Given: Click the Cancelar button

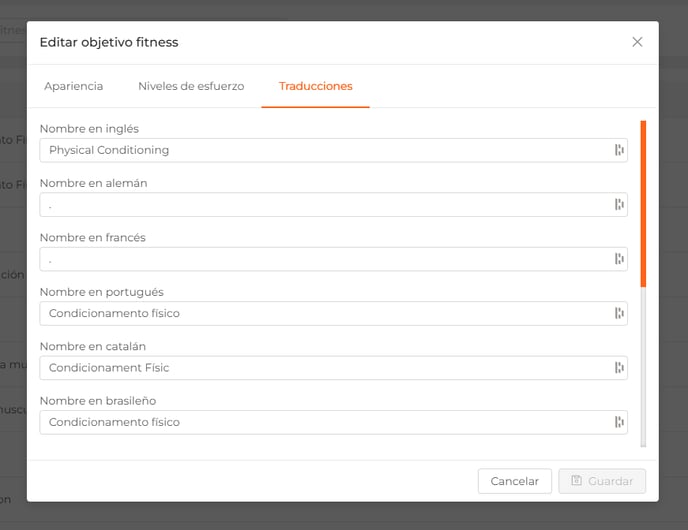Looking at the screenshot, I should point(515,481).
